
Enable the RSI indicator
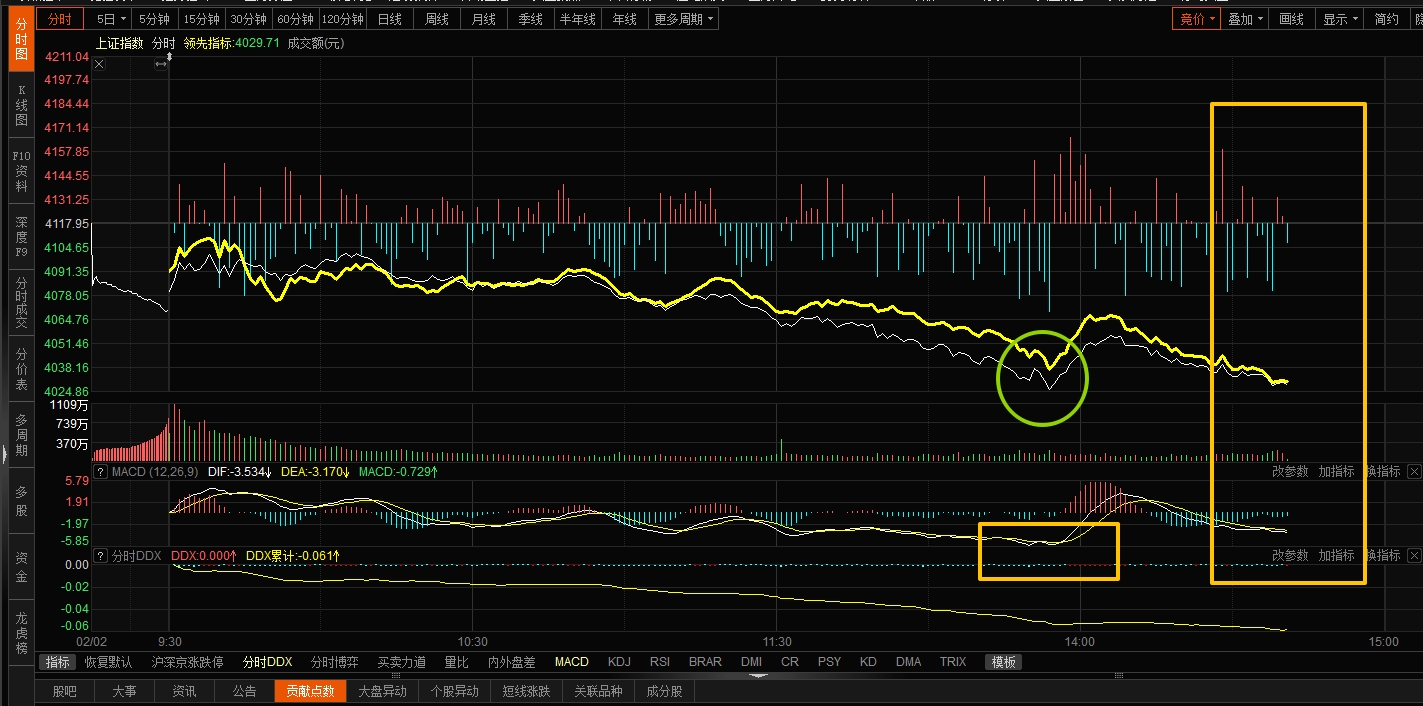coord(660,662)
